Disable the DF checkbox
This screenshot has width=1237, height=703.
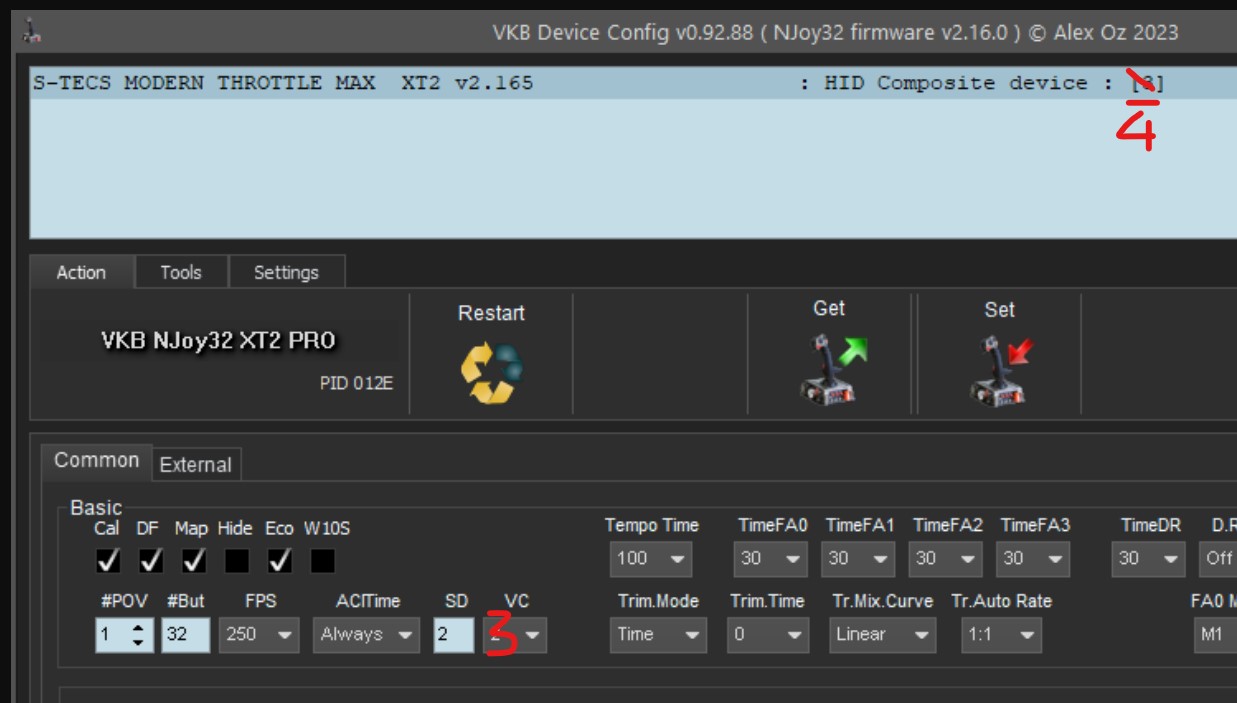150,561
